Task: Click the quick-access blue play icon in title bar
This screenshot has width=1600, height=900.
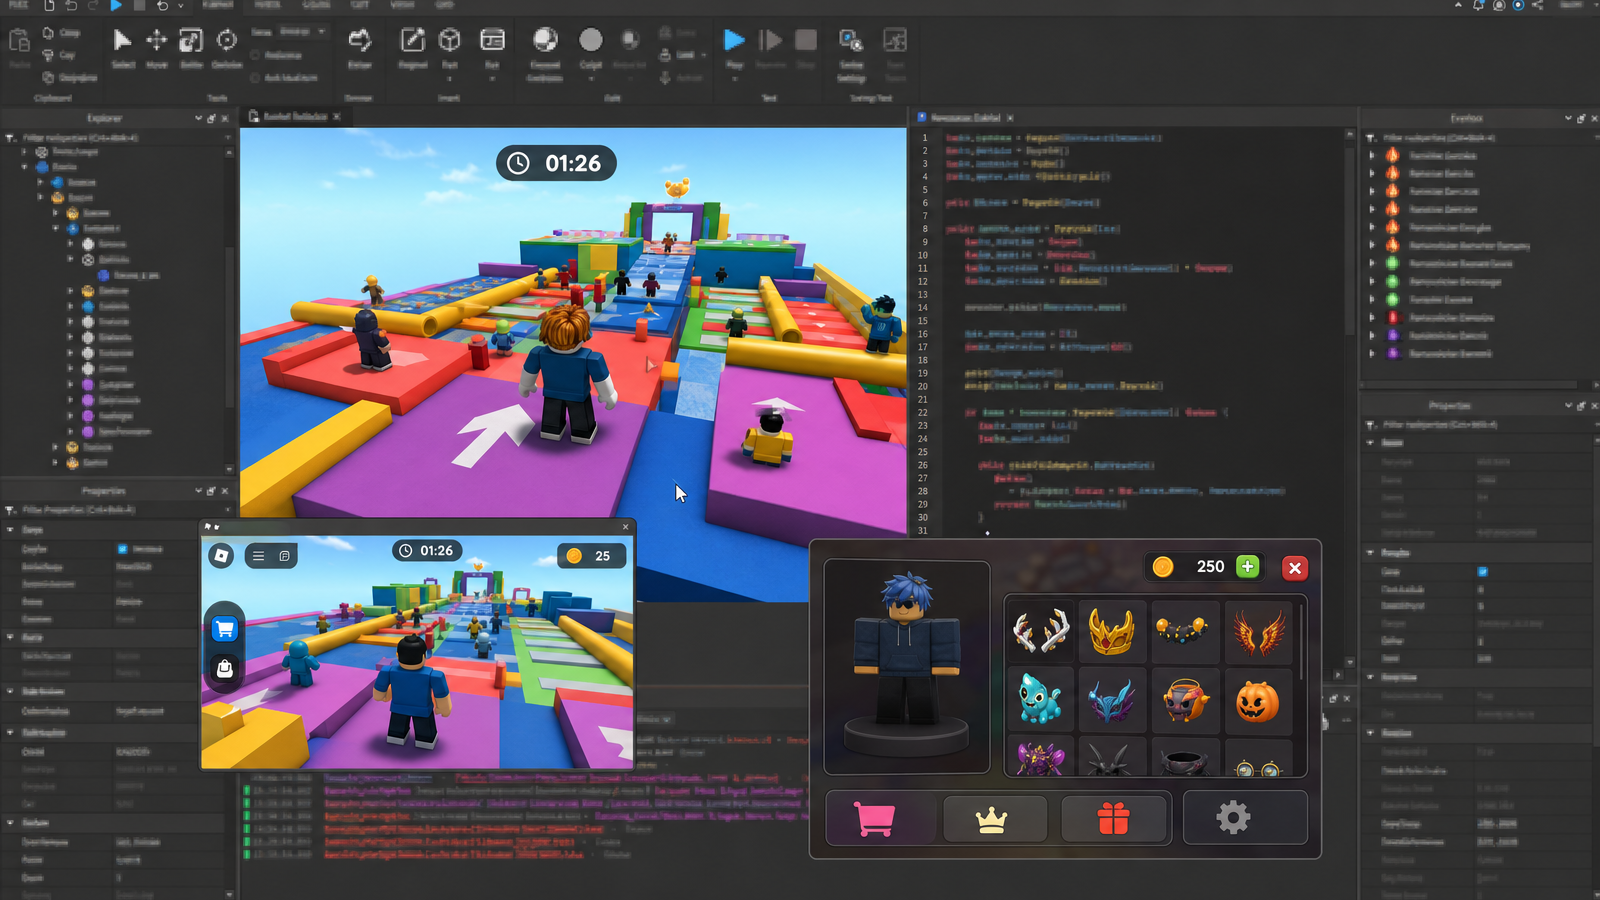Action: point(116,5)
